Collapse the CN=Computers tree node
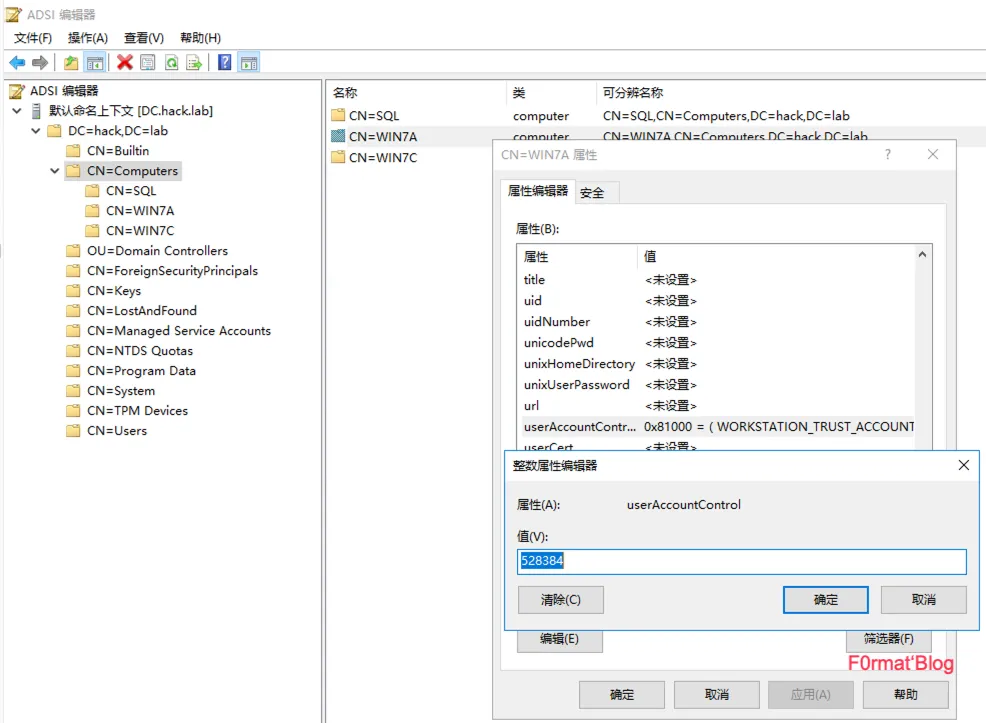The image size is (986, 723). pyautogui.click(x=55, y=171)
